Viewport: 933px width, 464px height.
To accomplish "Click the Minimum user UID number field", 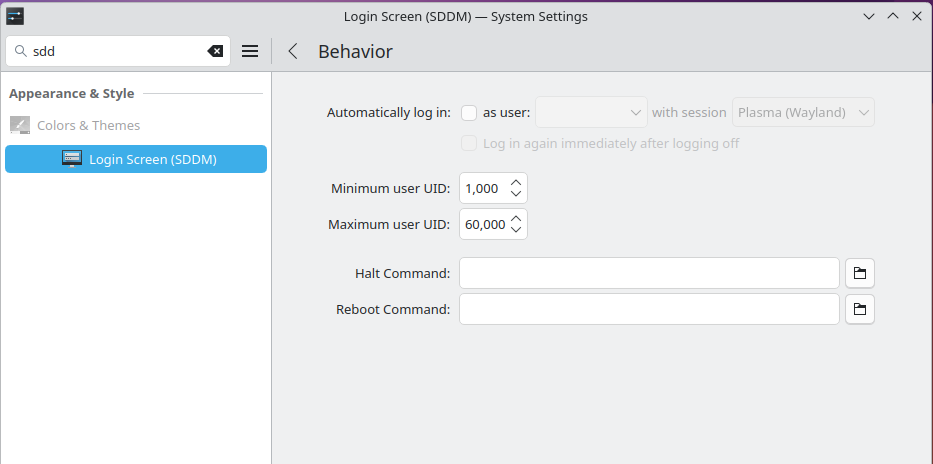I will click(x=483, y=188).
